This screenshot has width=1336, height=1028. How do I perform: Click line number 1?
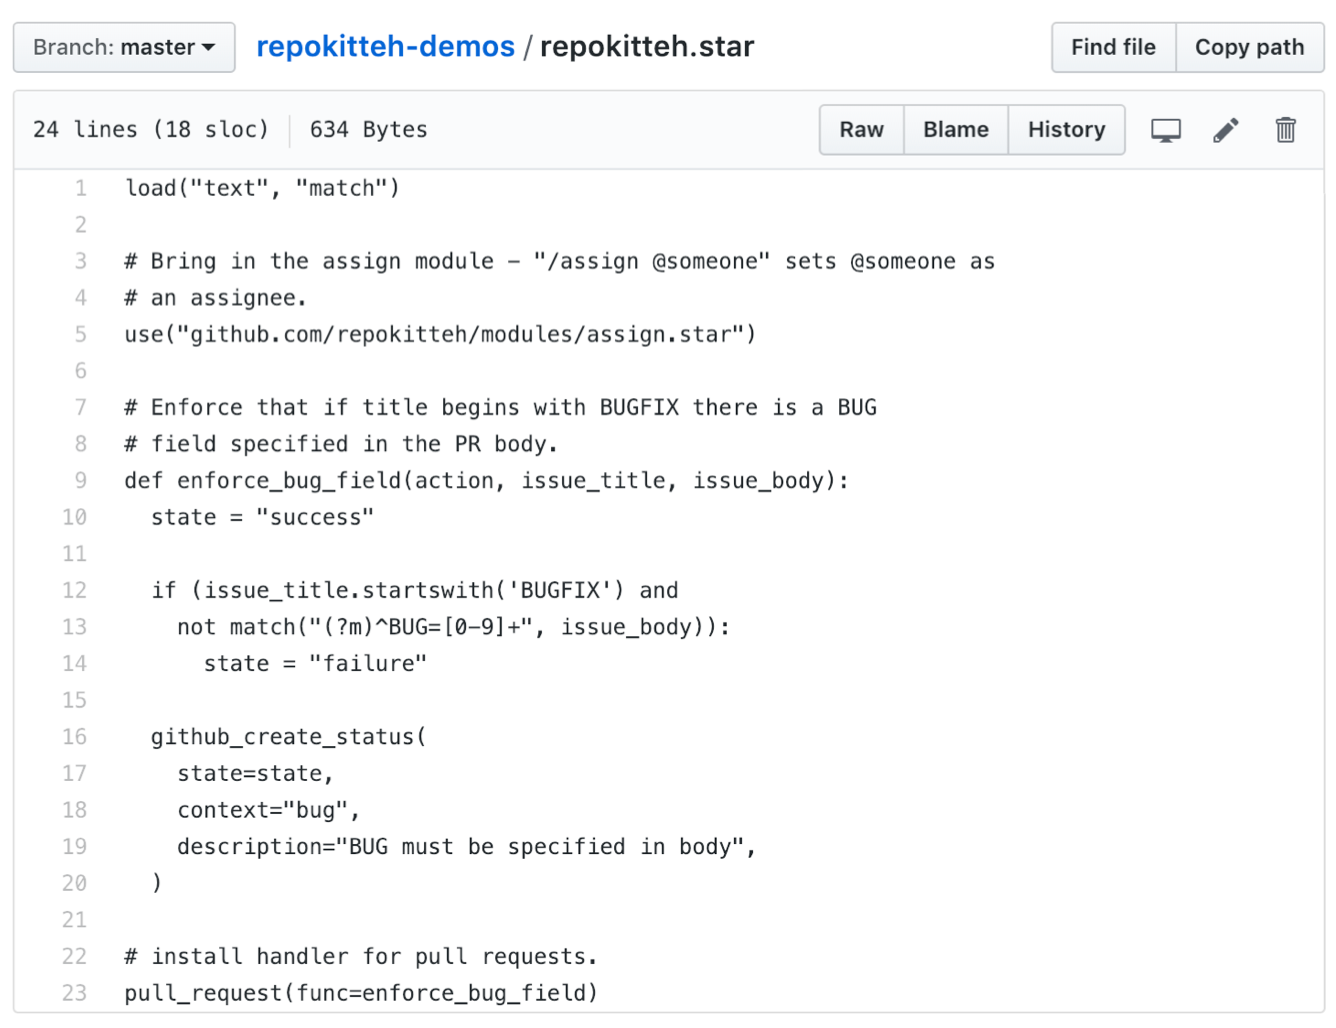pos(81,188)
